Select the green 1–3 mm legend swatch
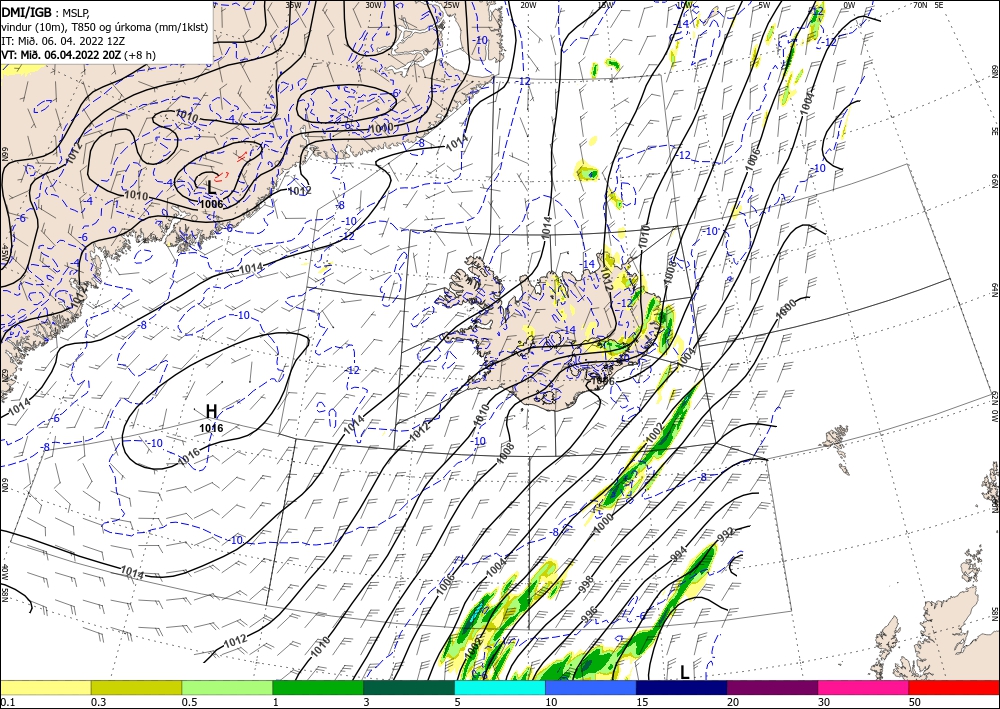Image resolution: width=1000 pixels, height=709 pixels. pyautogui.click(x=318, y=687)
